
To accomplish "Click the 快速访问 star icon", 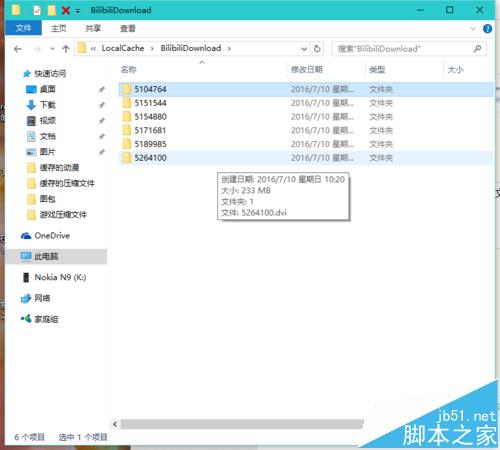I will [x=27, y=74].
